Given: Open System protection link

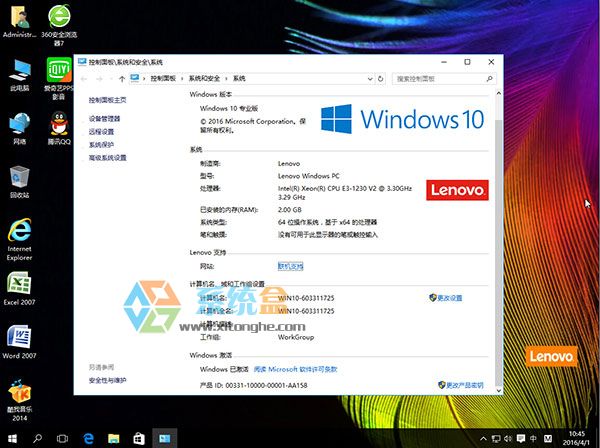Looking at the screenshot, I should pyautogui.click(x=101, y=145).
